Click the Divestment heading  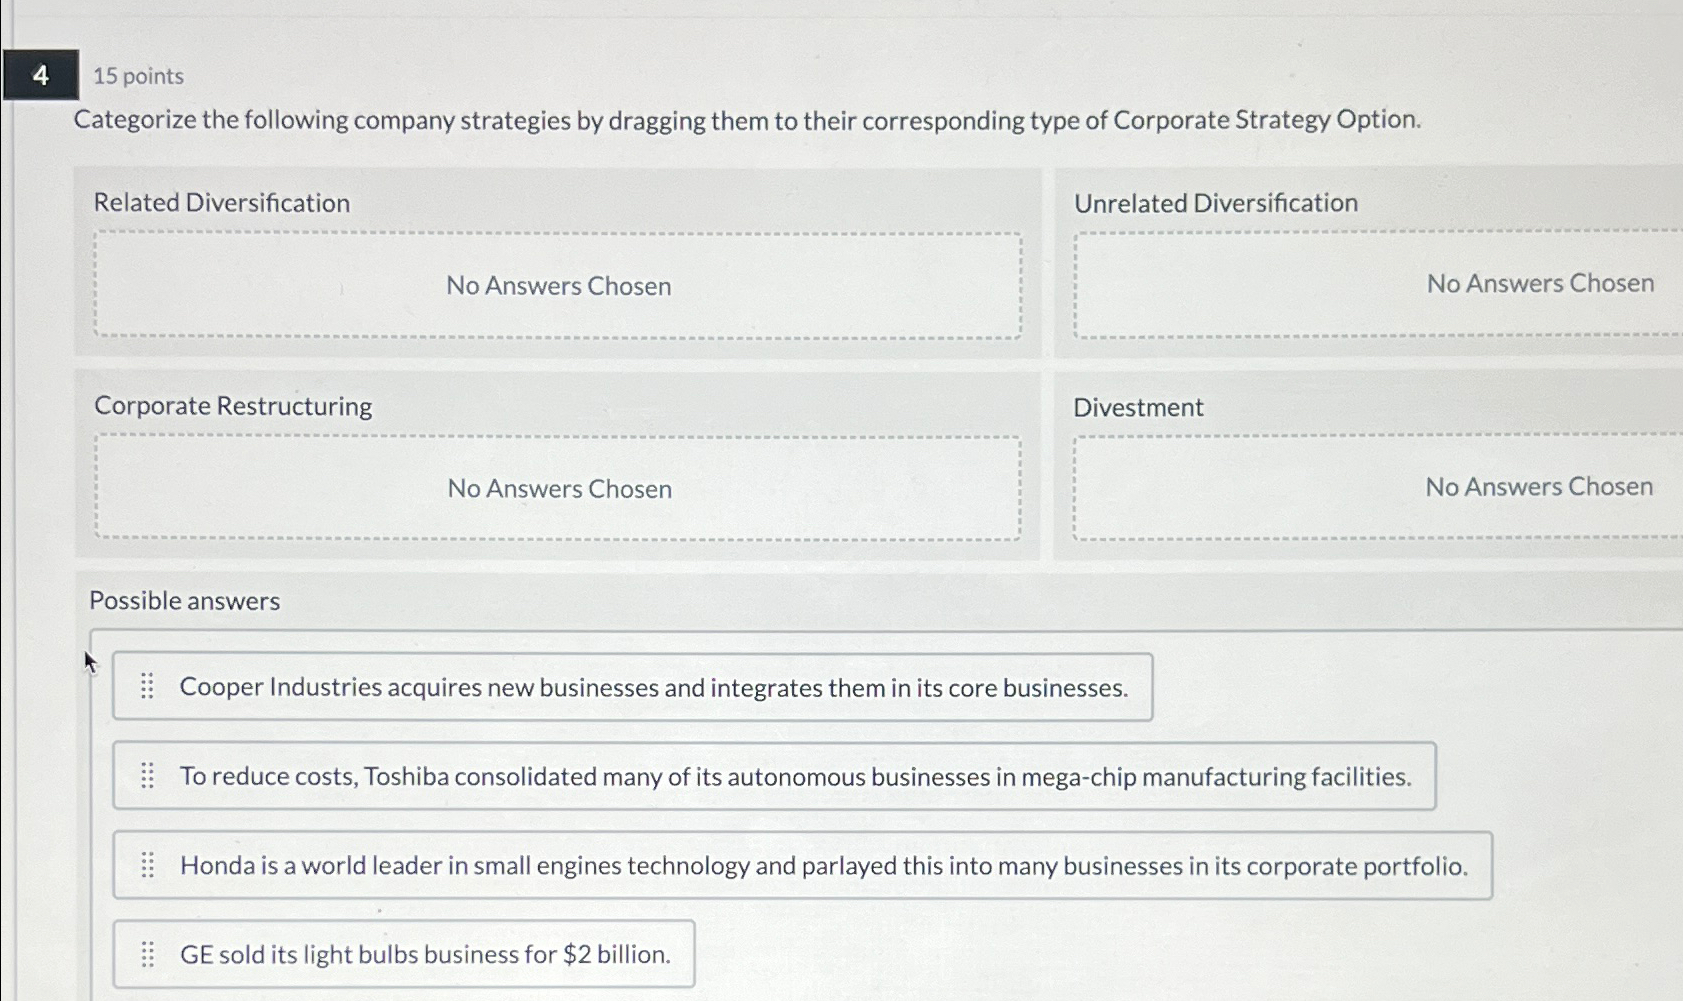click(1138, 407)
